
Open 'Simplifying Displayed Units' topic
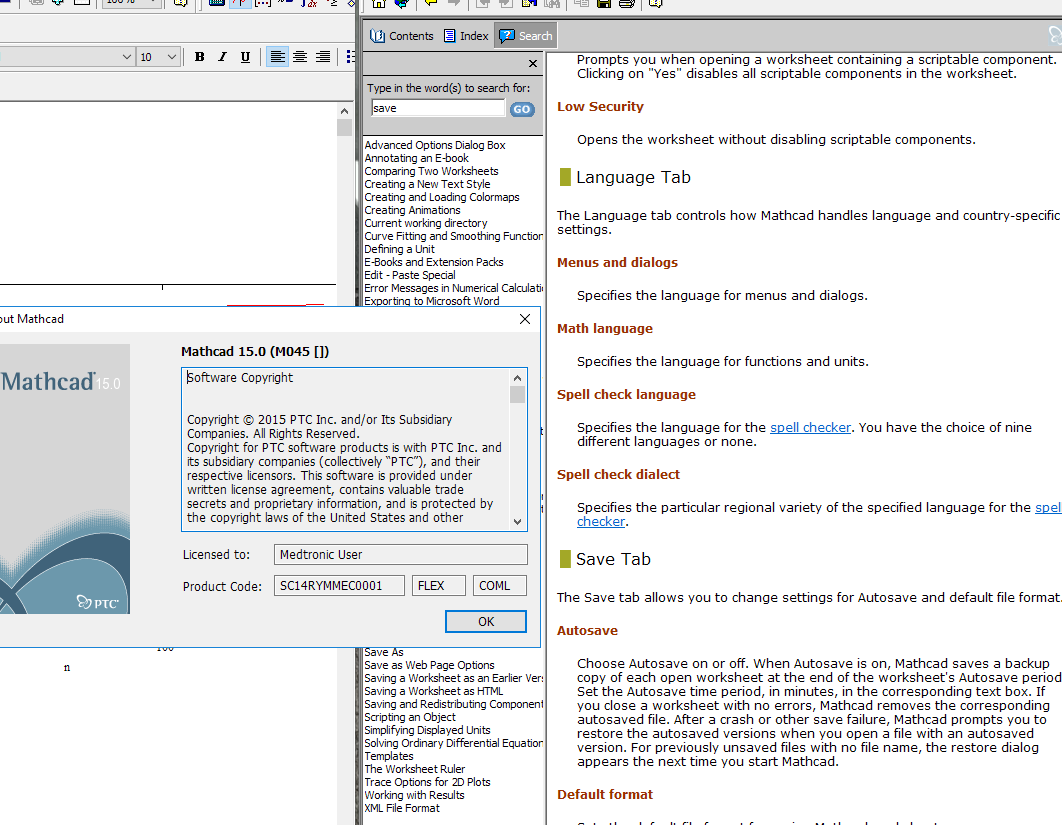pos(427,730)
